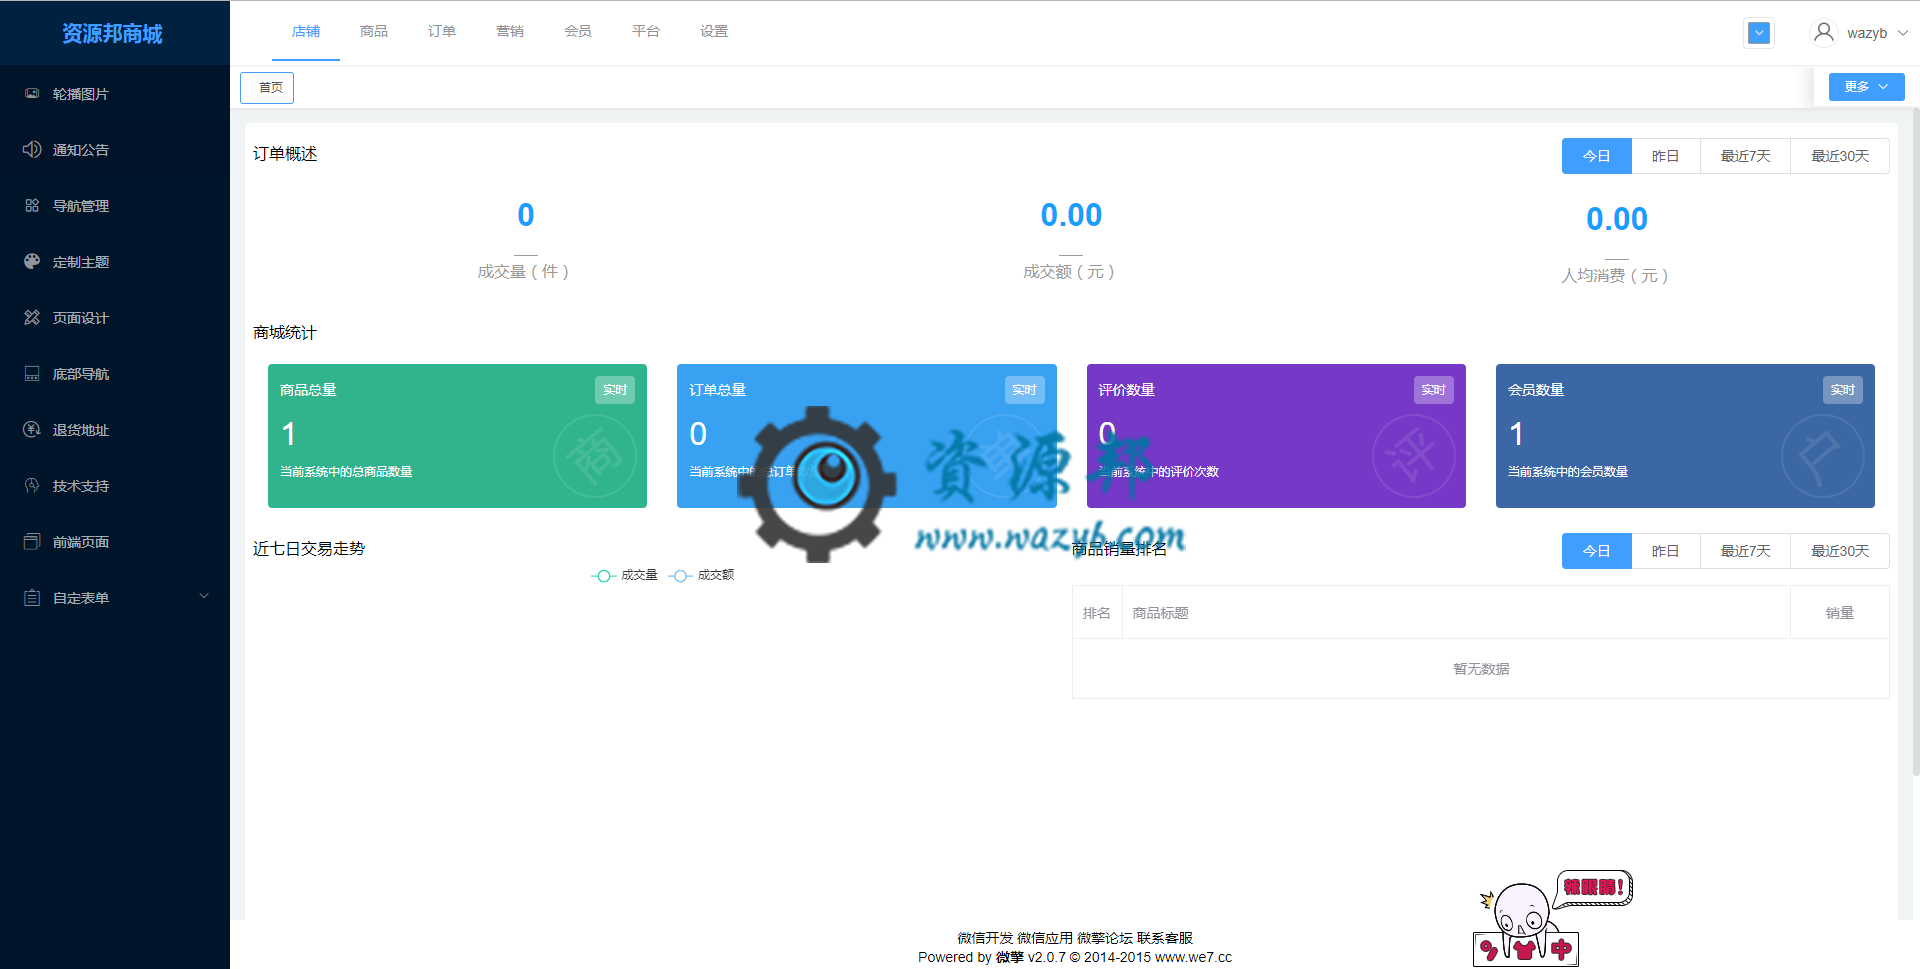Click the yen circle icon beside 退货地址
This screenshot has height=969, width=1920.
(x=32, y=429)
